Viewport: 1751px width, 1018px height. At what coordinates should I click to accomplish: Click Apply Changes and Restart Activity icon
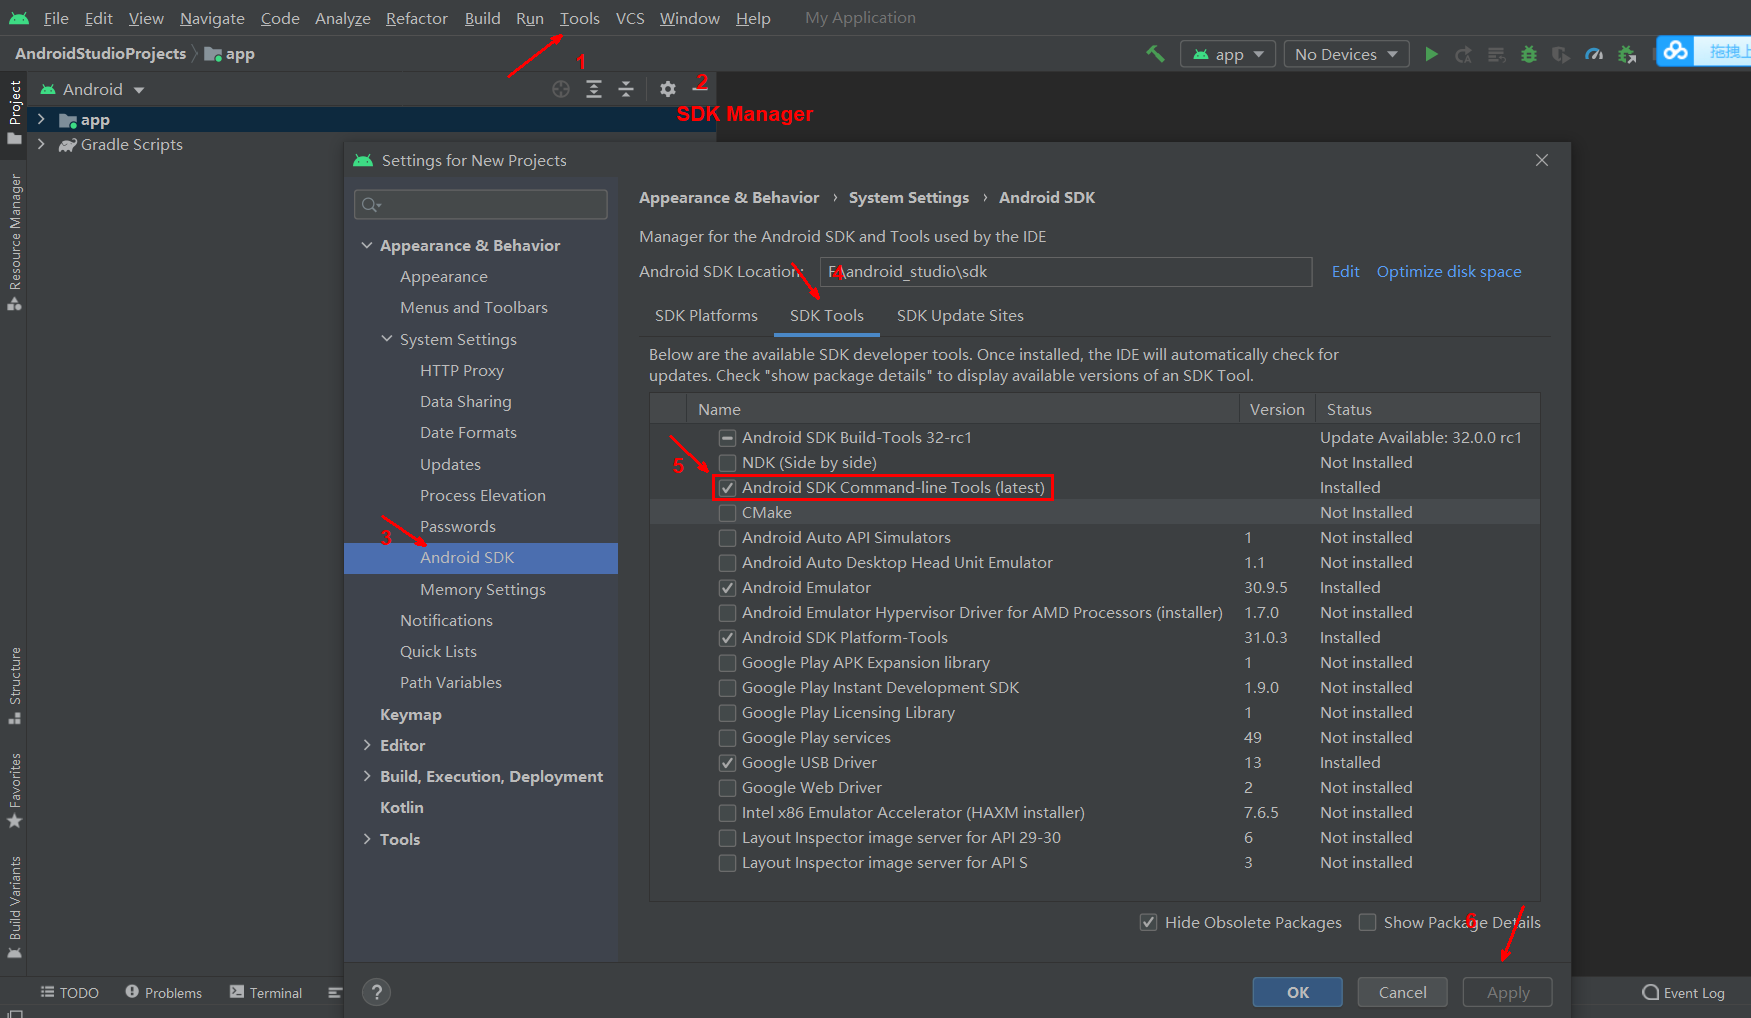[x=1464, y=54]
